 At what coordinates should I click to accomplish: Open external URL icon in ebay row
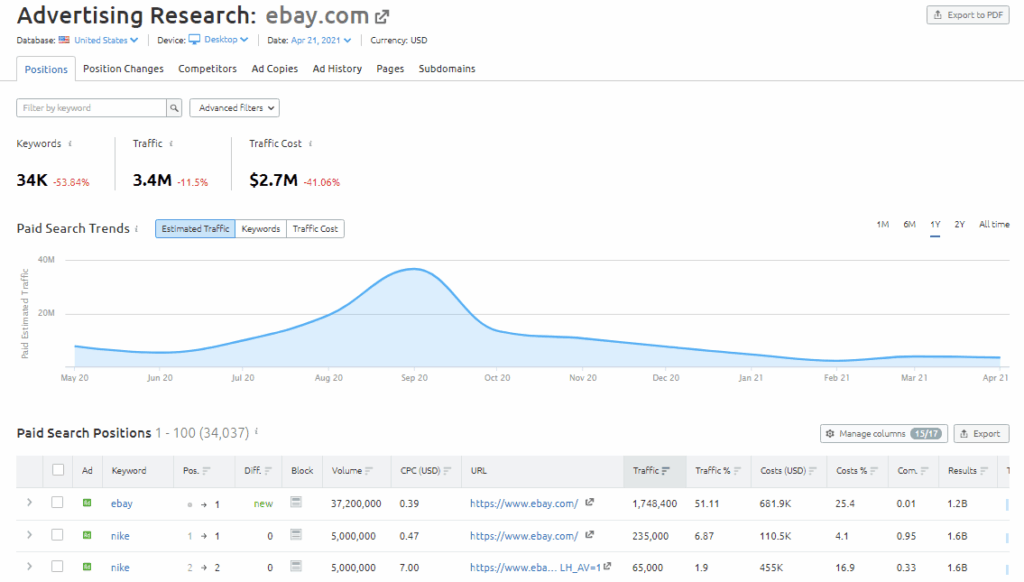[x=590, y=504]
